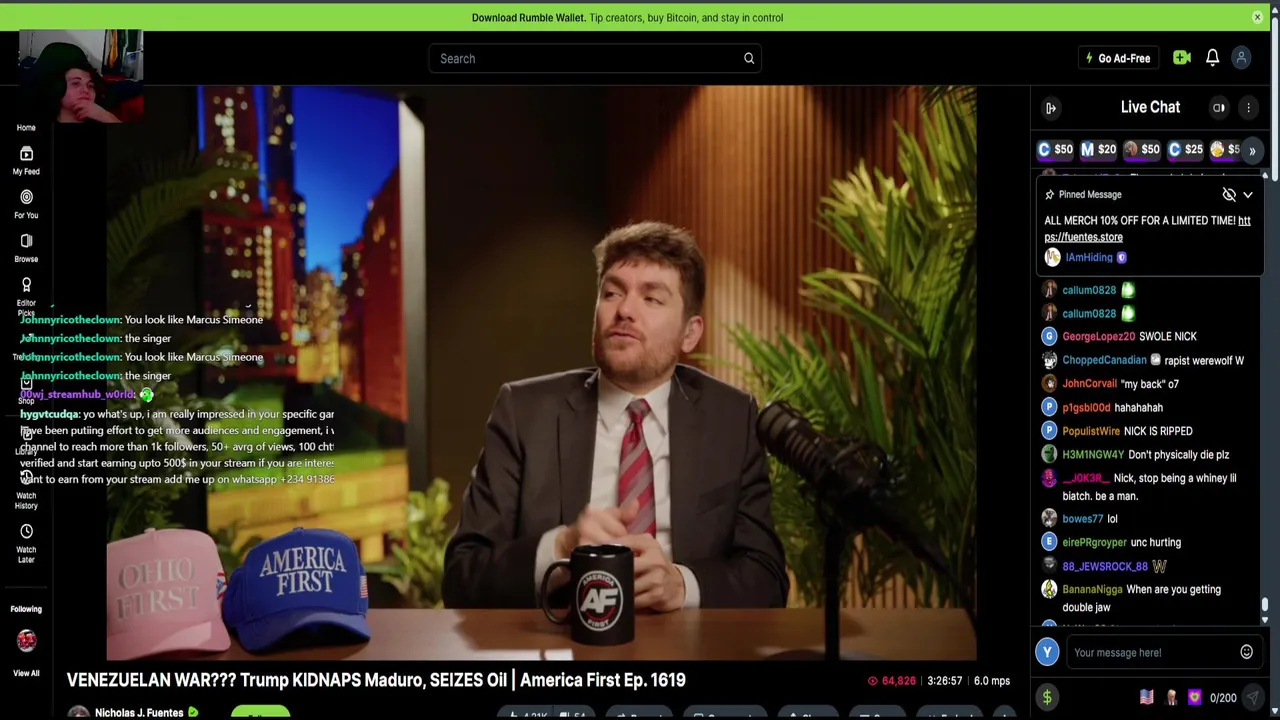Click chat username PopulistWire

(x=1091, y=431)
